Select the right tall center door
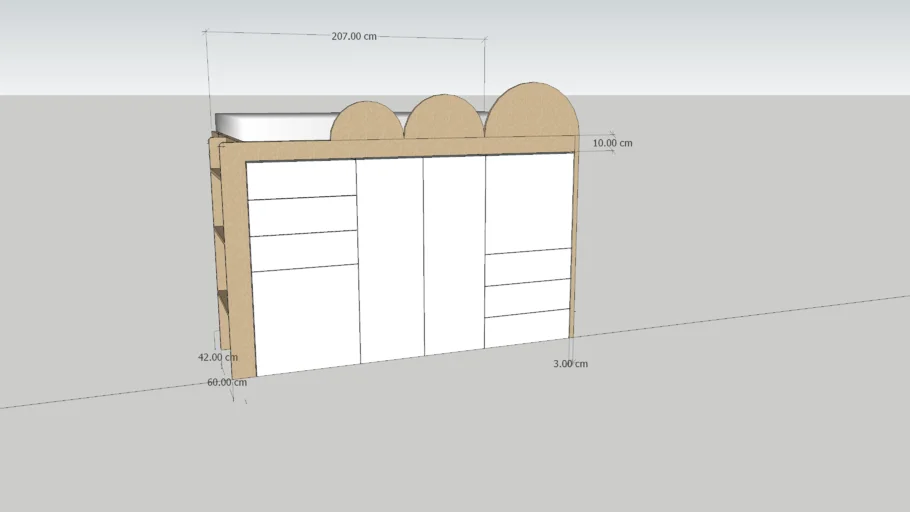This screenshot has height=512, width=910. 454,254
